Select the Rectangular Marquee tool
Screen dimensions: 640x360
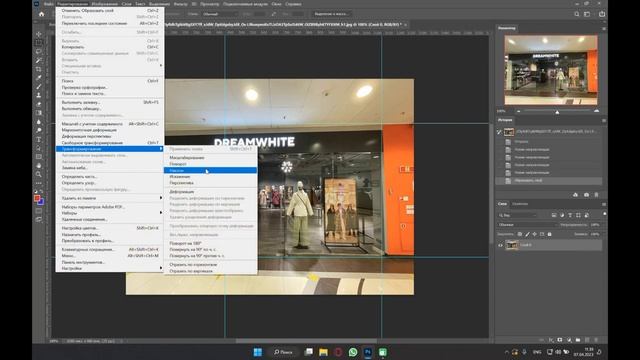[x=39, y=43]
